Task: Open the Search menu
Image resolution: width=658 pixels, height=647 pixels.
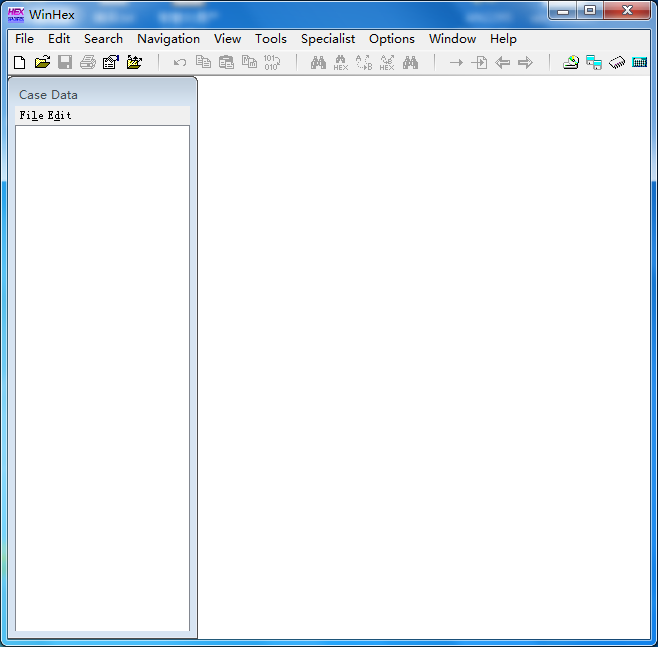Action: [x=103, y=39]
